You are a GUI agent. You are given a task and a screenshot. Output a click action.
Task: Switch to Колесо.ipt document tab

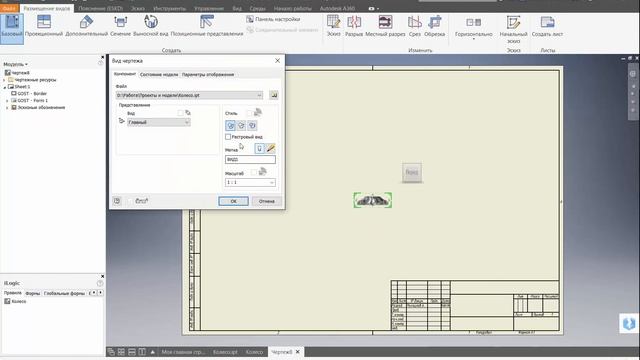(x=225, y=352)
